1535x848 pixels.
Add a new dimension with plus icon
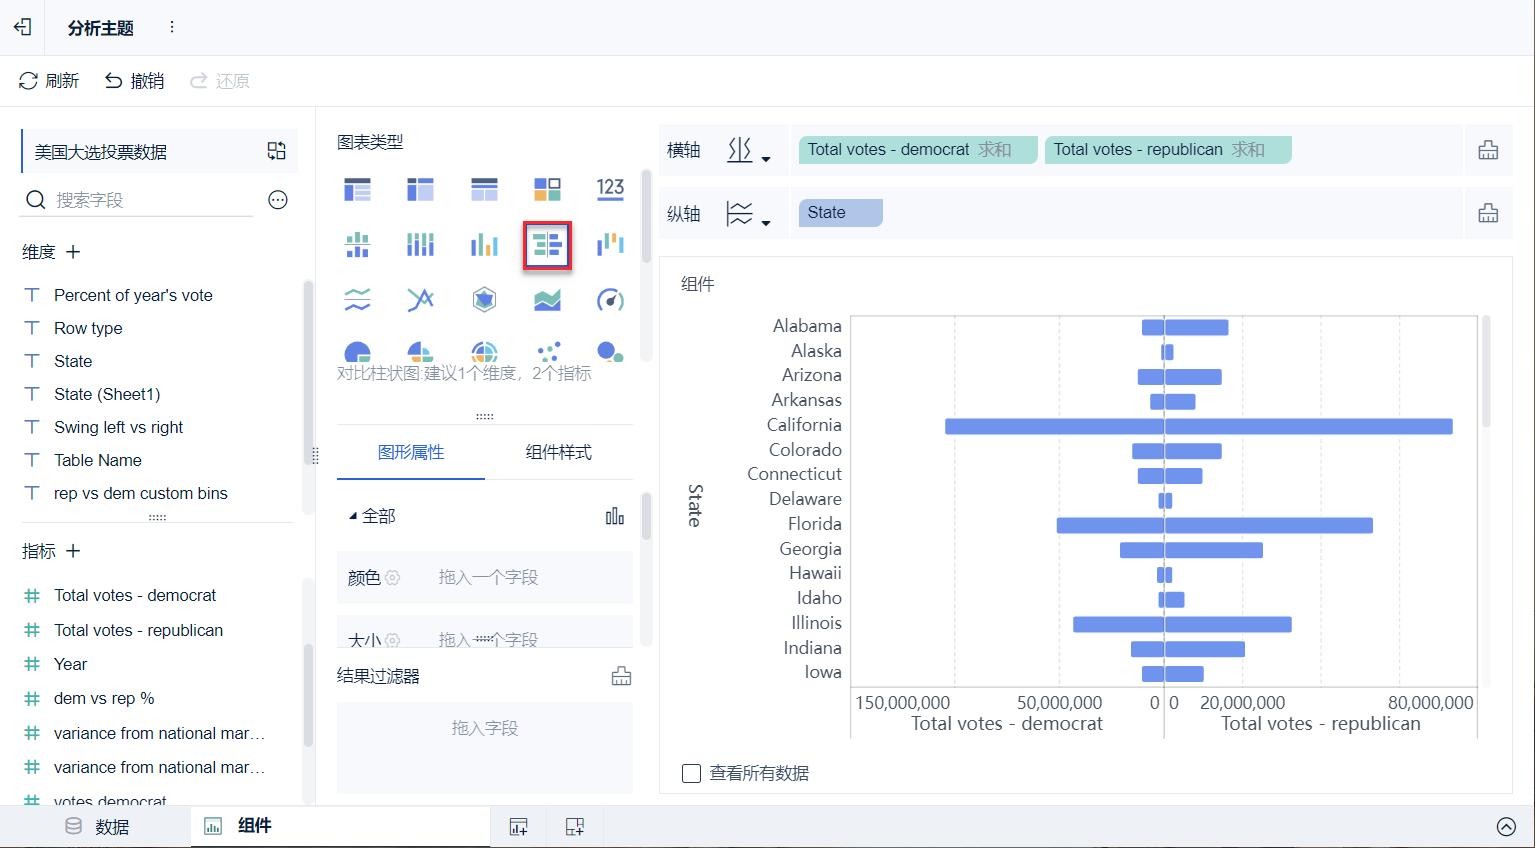(x=73, y=252)
